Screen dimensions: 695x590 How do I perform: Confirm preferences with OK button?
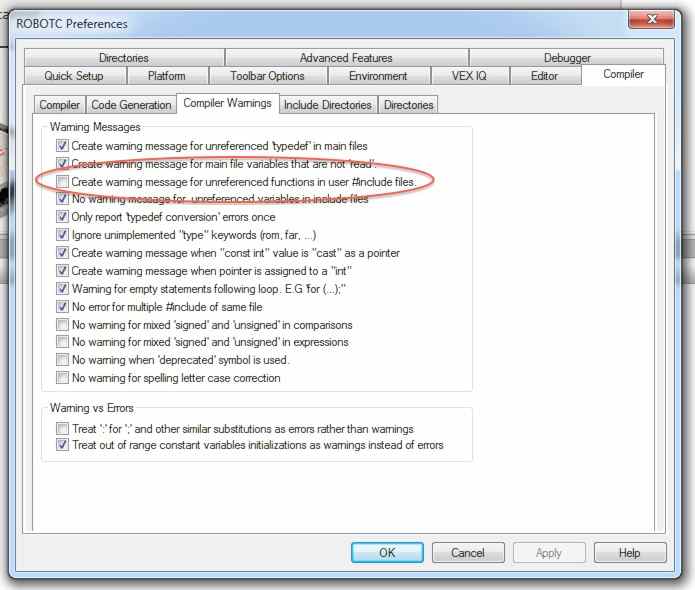pyautogui.click(x=387, y=553)
